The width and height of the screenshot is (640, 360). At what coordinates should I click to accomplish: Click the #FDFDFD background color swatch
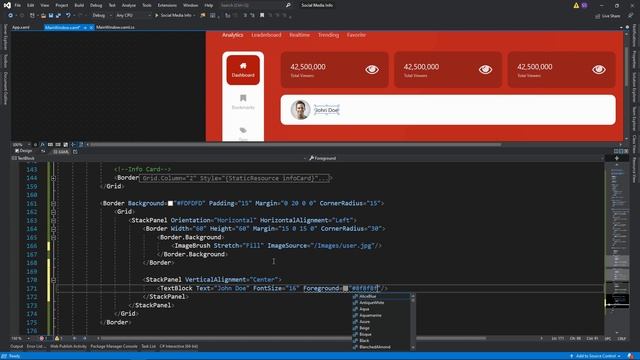coord(170,203)
